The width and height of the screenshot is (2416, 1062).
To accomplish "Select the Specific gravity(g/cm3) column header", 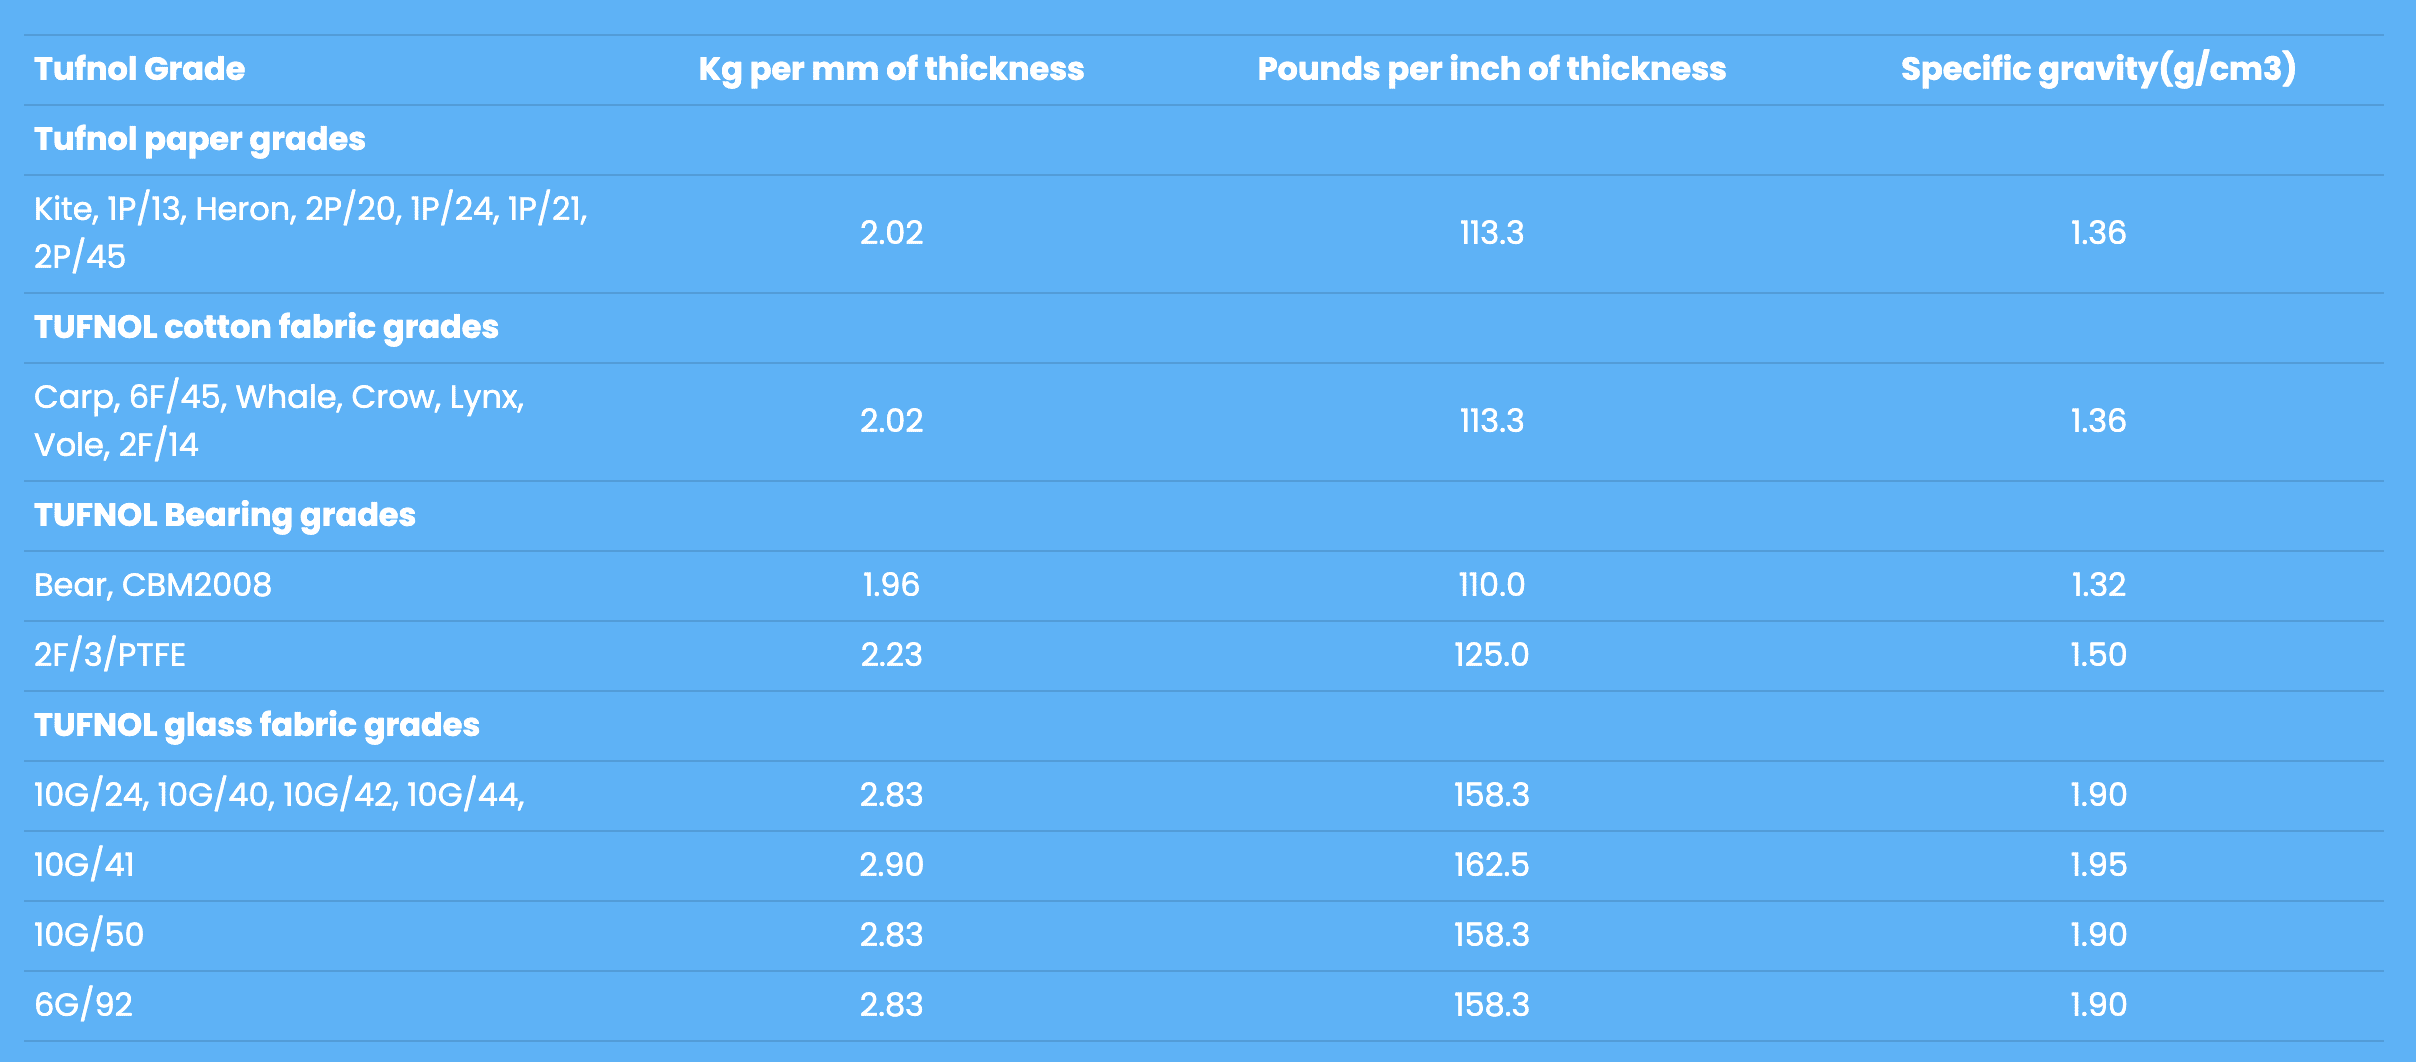I will point(2098,69).
